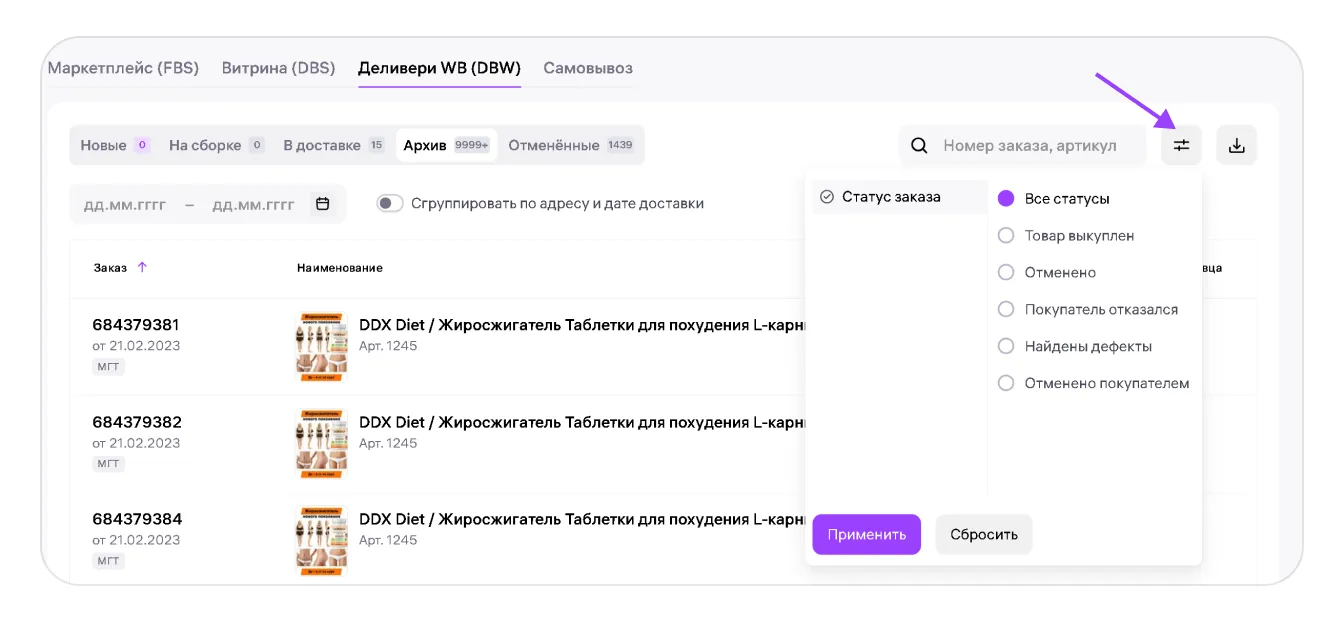Viewport: 1344px width, 622px height.
Task: Click the Наименование column header
Action: pyautogui.click(x=340, y=267)
